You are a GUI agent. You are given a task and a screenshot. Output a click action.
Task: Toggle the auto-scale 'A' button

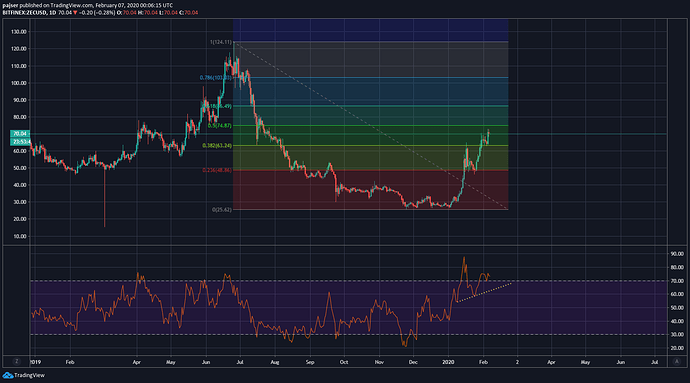tap(676, 361)
